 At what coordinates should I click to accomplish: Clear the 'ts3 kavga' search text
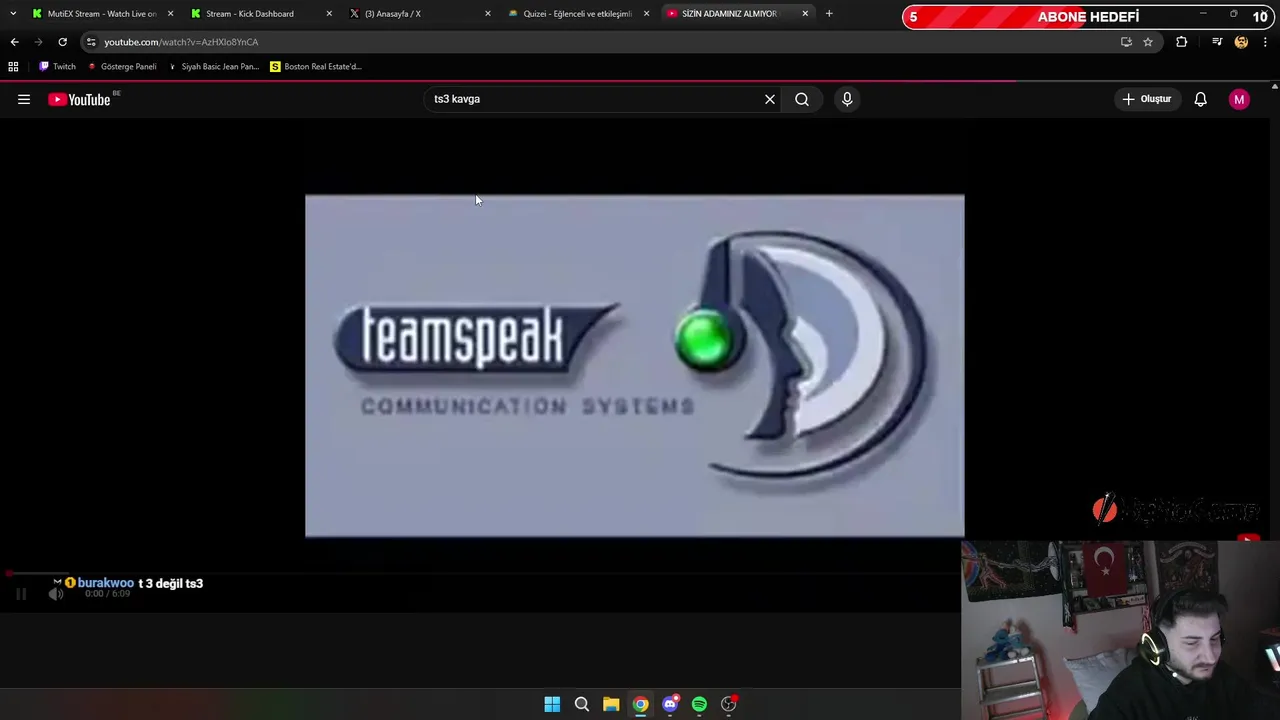coord(770,99)
